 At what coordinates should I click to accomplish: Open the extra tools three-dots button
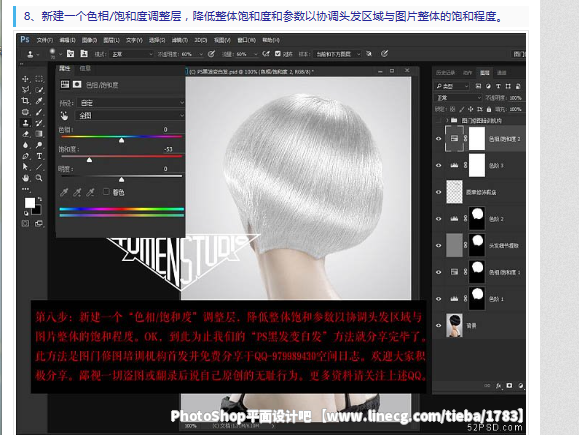click(25, 189)
